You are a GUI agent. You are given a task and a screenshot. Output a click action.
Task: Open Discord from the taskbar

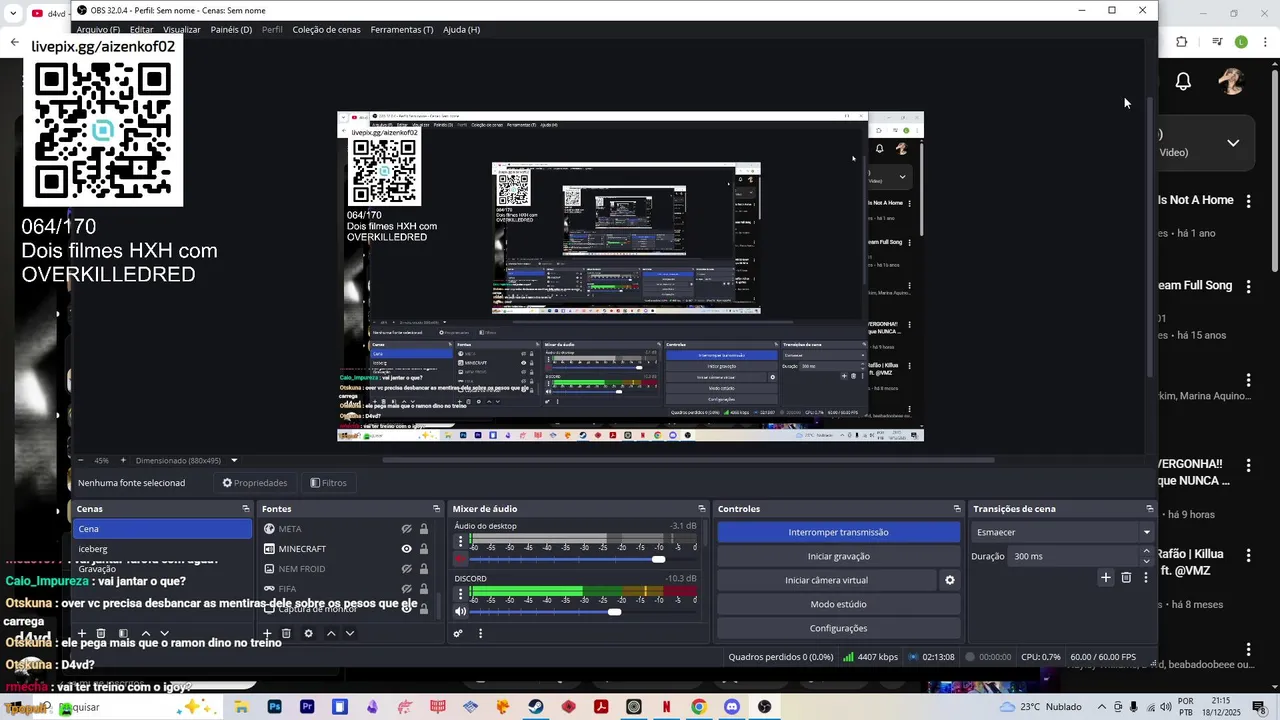[732, 707]
